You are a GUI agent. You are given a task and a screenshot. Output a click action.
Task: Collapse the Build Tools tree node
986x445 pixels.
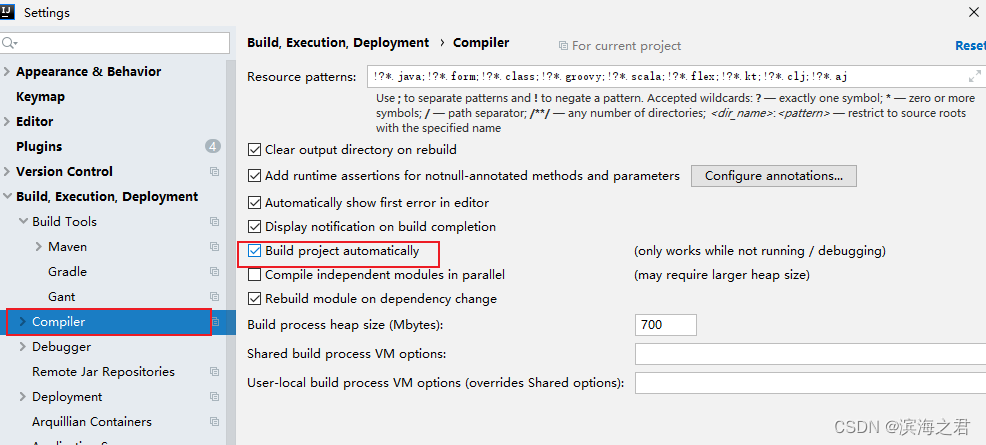(23, 221)
